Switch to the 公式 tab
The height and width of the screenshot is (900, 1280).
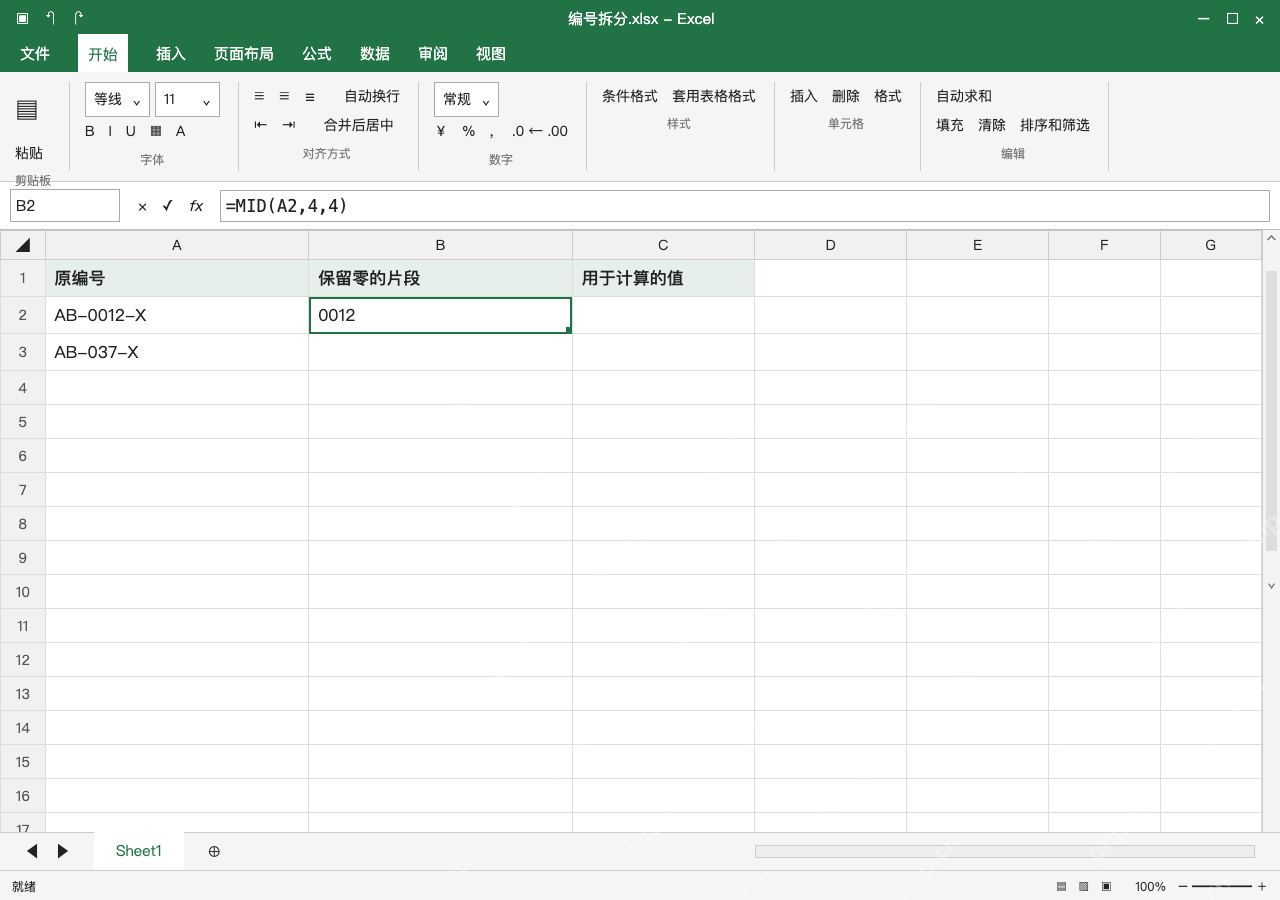click(x=317, y=54)
